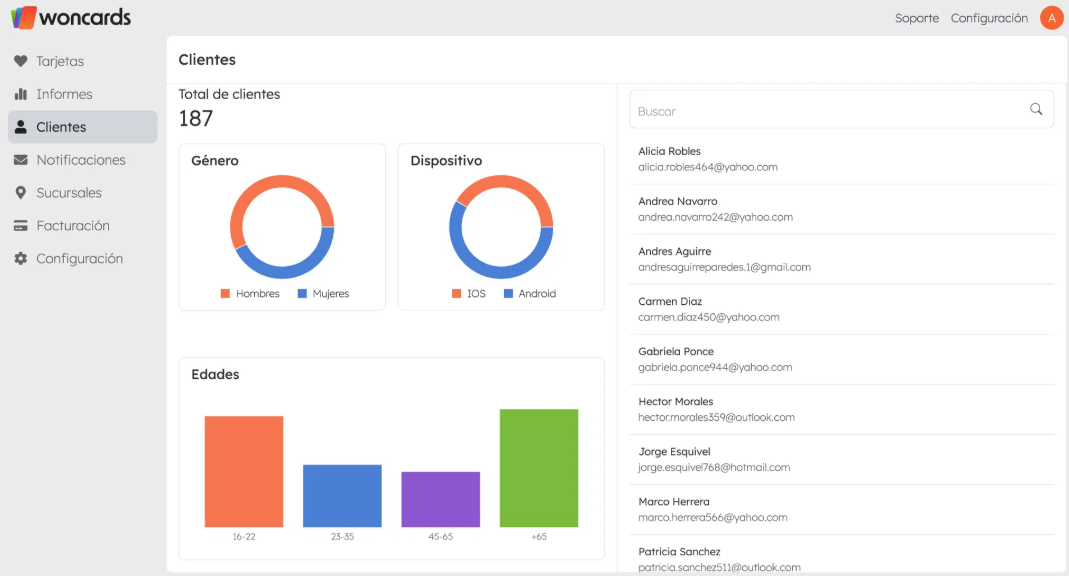Click the Configuración gear icon in sidebar
1069x576 pixels.
point(20,258)
